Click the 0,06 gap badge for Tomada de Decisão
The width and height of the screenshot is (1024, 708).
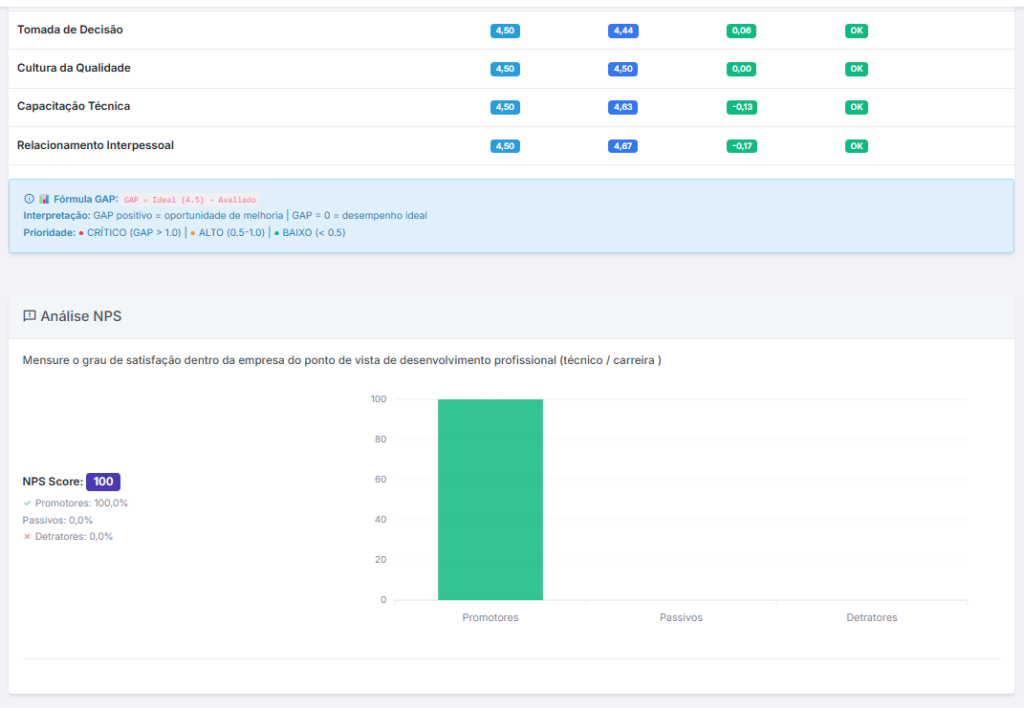tap(741, 31)
